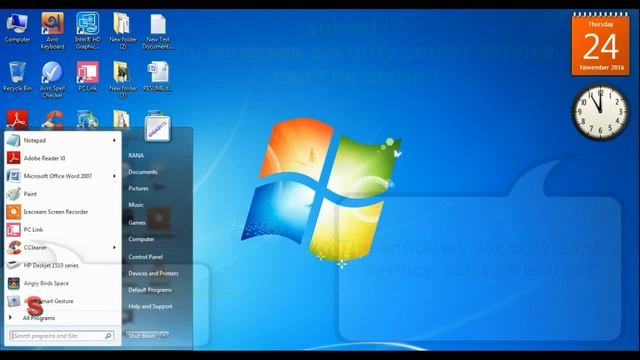
Task: Expand CCleaner jump list arrow
Action: pos(114,247)
